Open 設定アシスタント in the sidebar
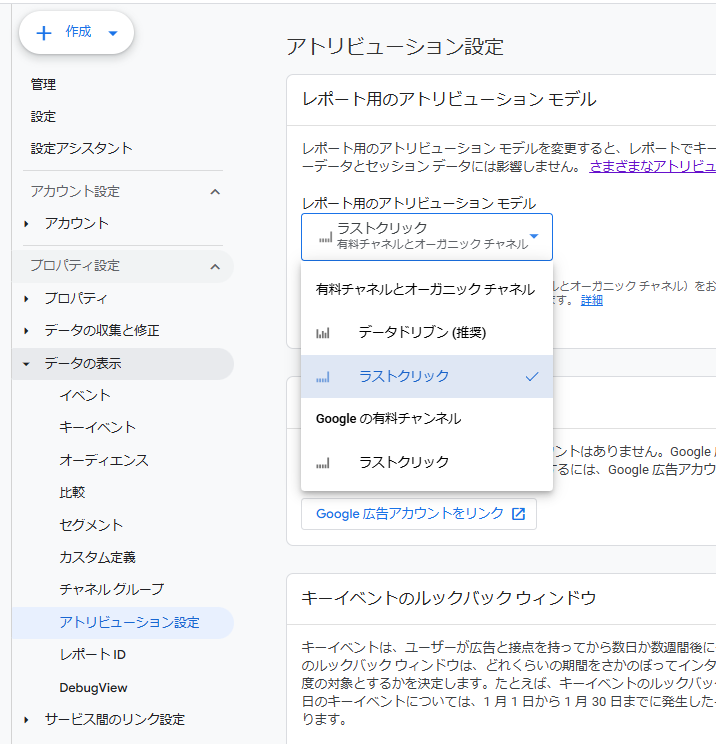This screenshot has height=744, width=716. tap(82, 149)
